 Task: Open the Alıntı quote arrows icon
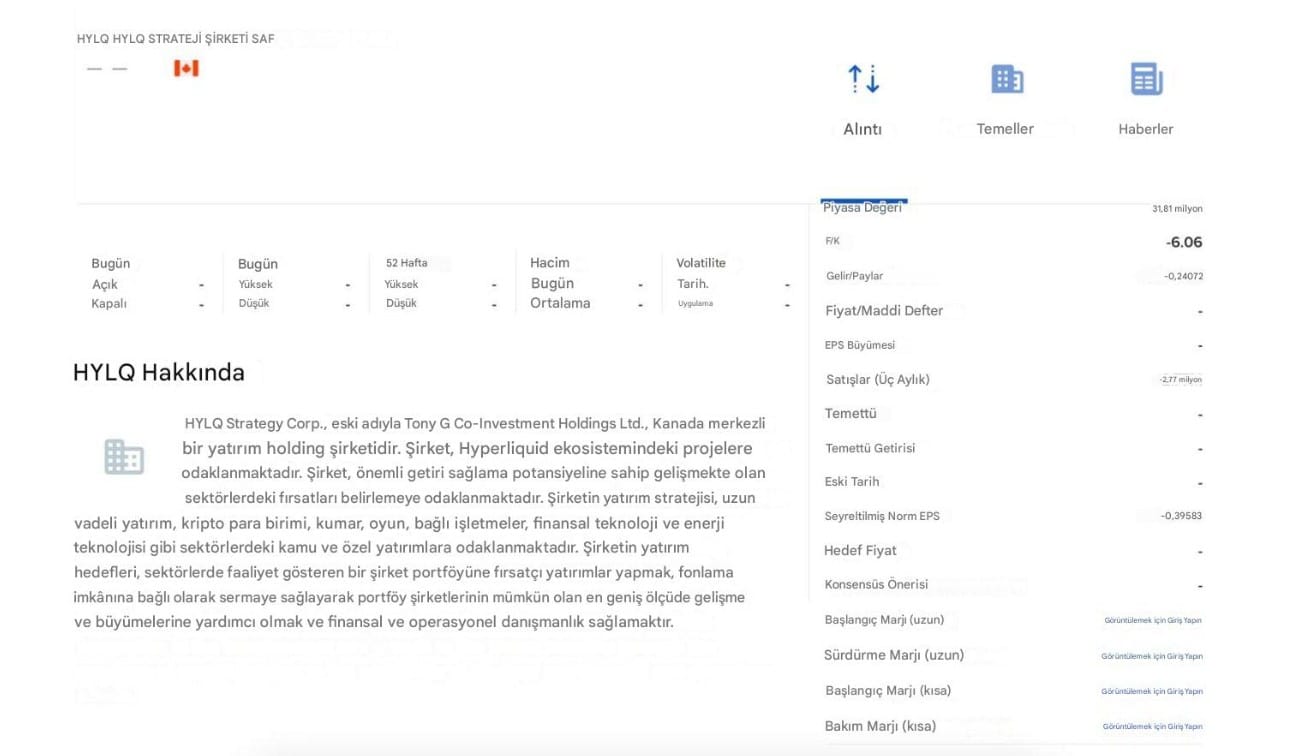pos(863,79)
